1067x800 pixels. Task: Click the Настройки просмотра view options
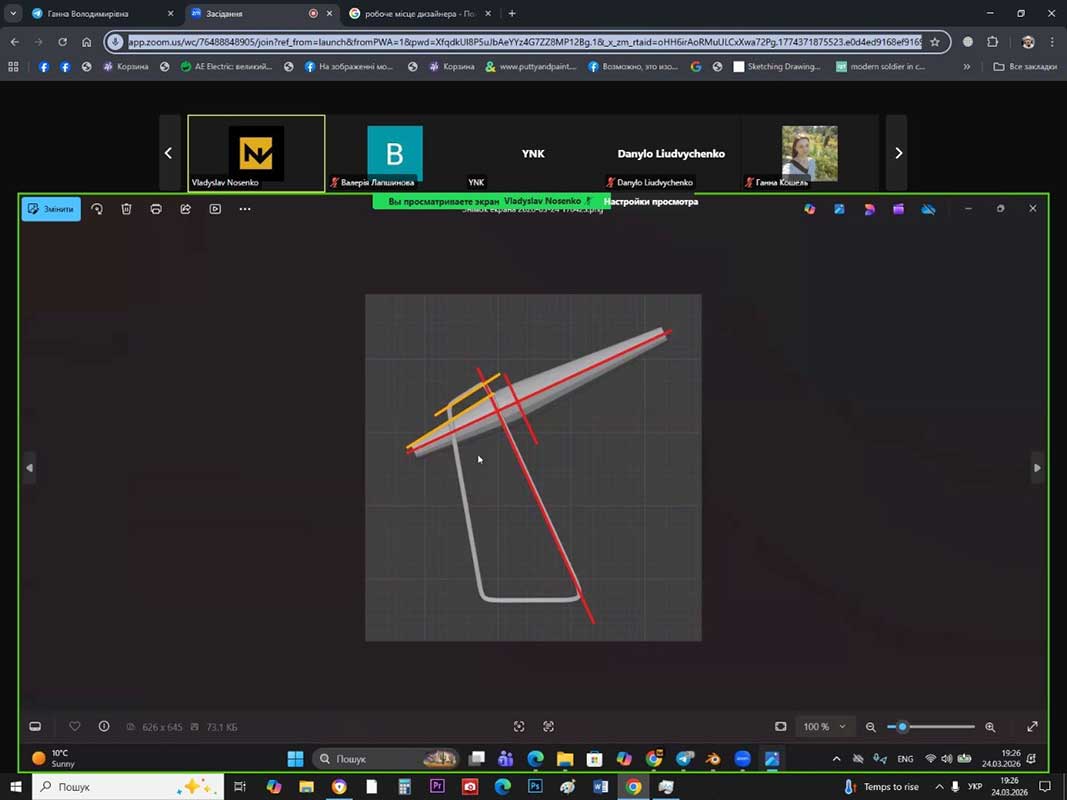click(x=650, y=201)
